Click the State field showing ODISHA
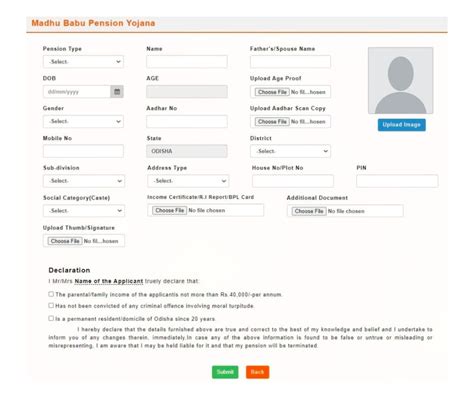The width and height of the screenshot is (474, 396). [187, 151]
